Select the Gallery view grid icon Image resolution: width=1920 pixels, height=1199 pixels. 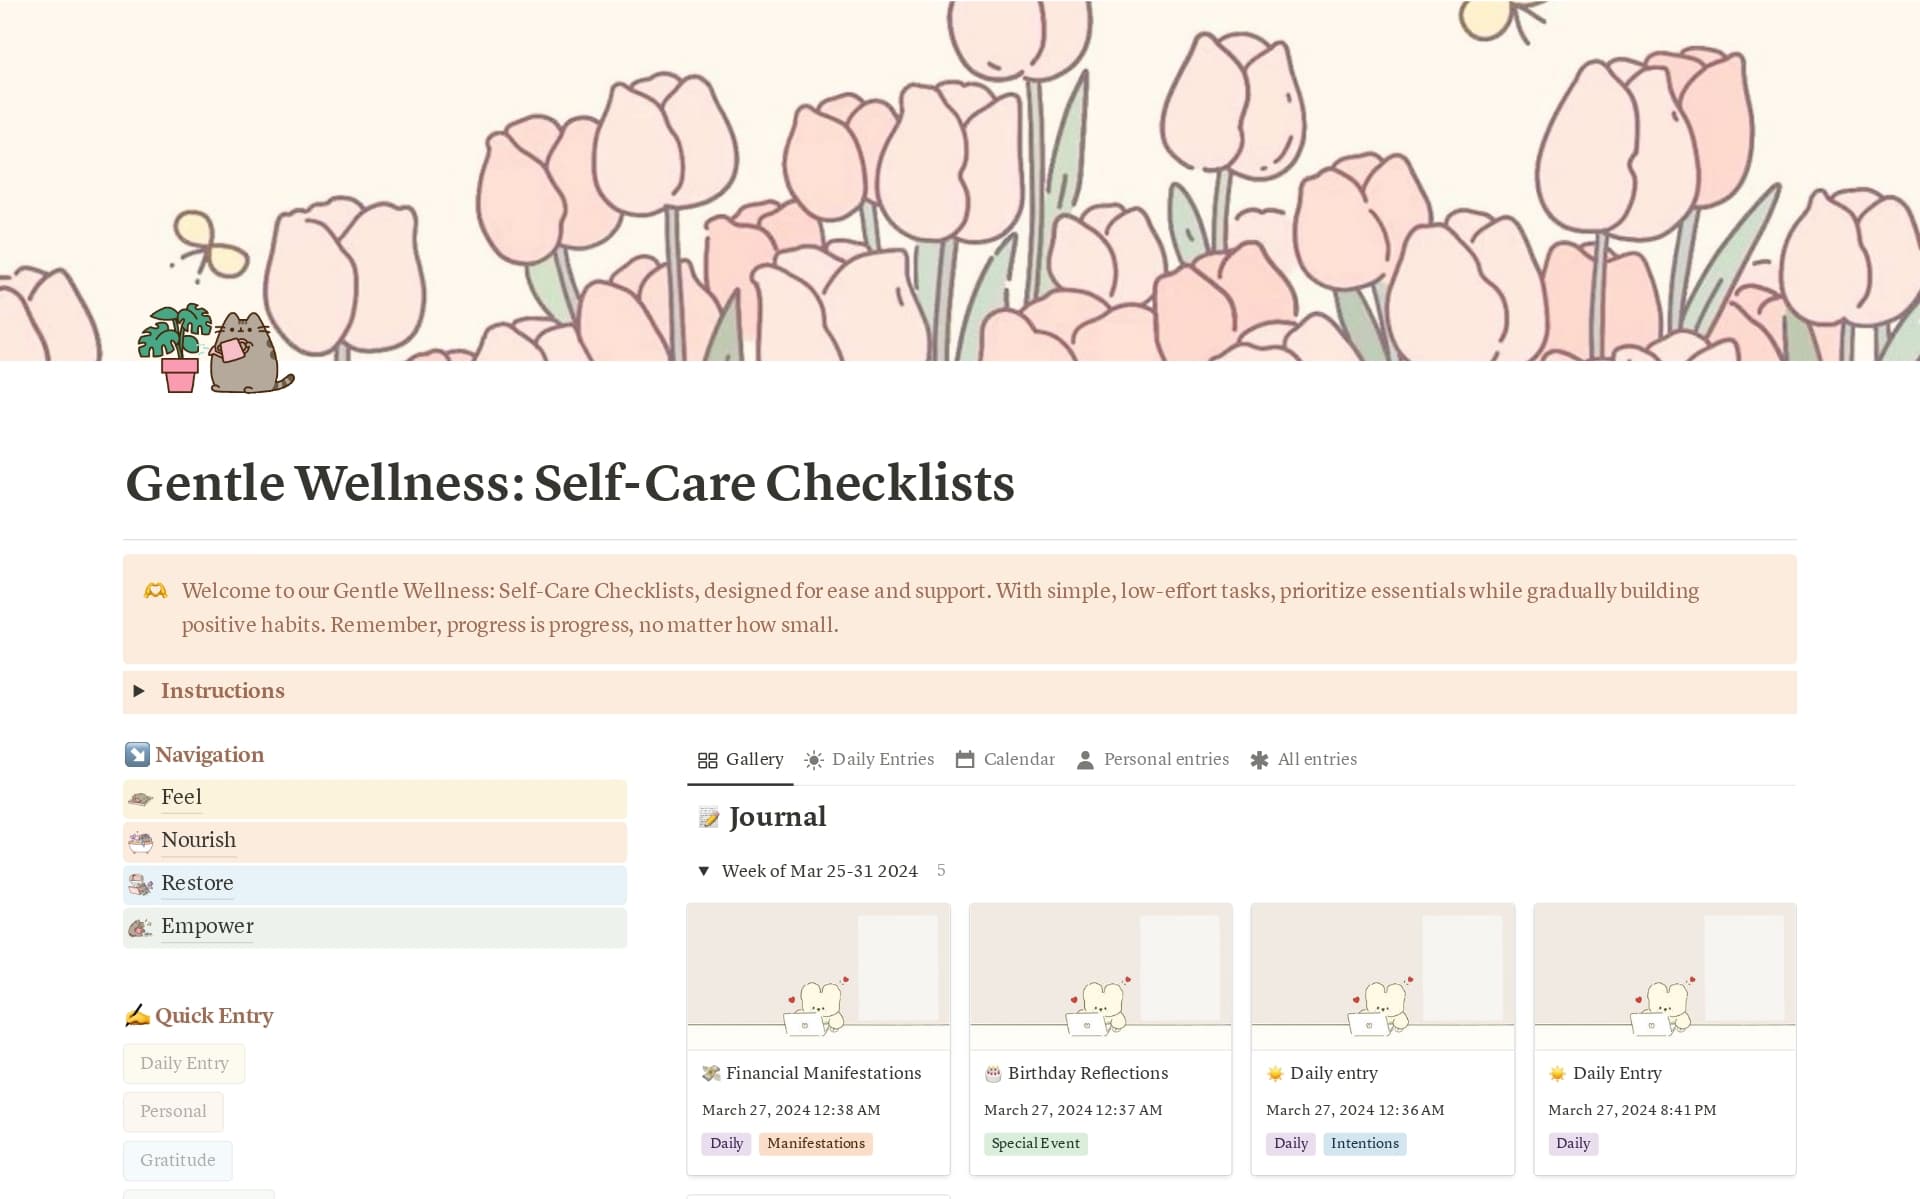709,759
